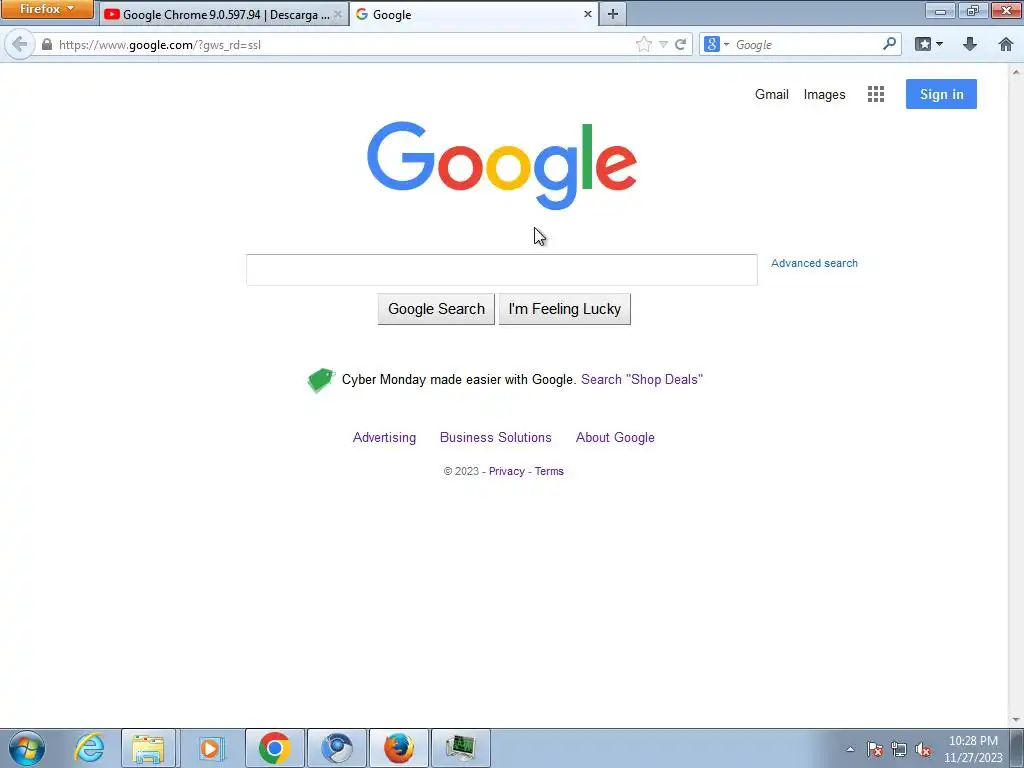Click the search bar magnifier icon
1024x768 pixels.
tap(889, 44)
